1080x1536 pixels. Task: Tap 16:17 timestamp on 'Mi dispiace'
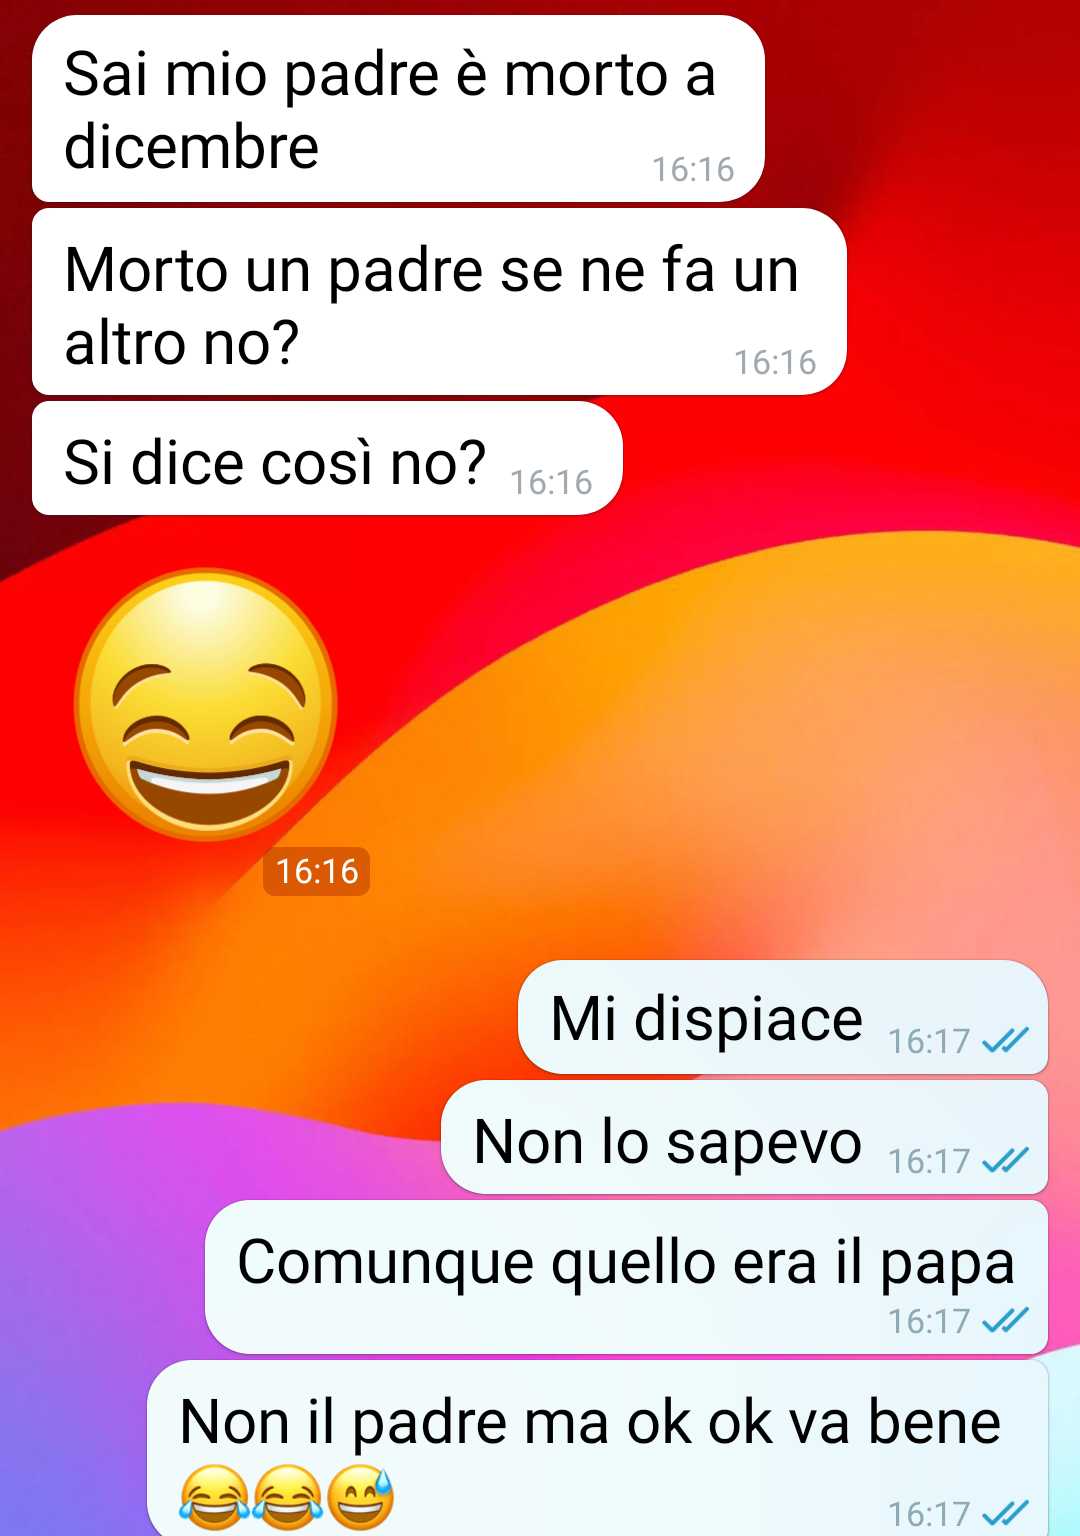pos(929,1041)
